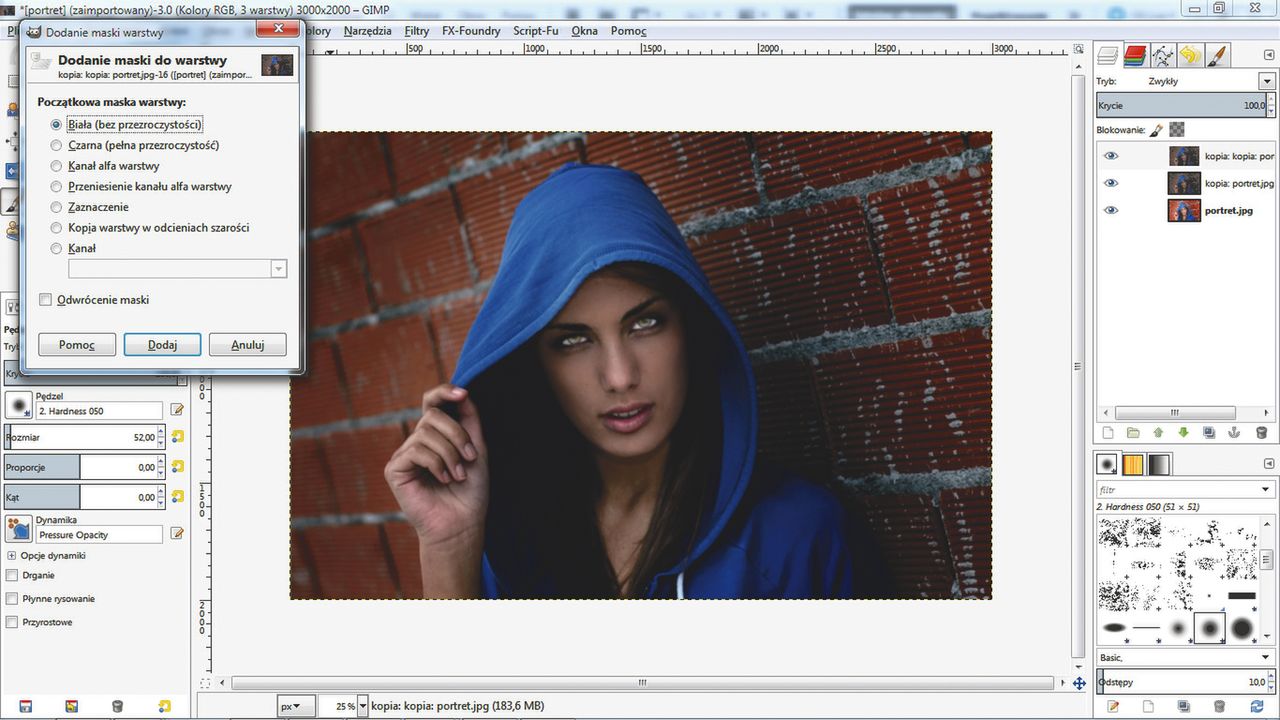1280x720 pixels.
Task: Open the Layers dock tab
Action: (1107, 55)
